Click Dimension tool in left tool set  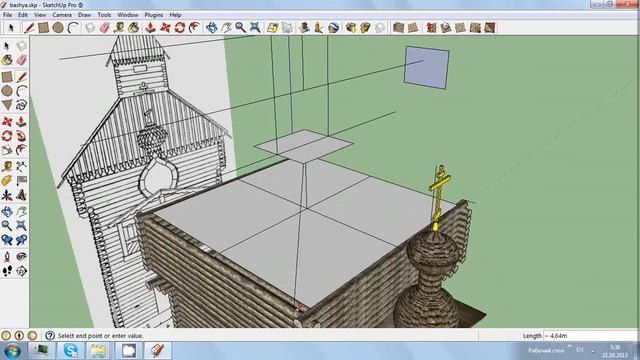[21, 166]
